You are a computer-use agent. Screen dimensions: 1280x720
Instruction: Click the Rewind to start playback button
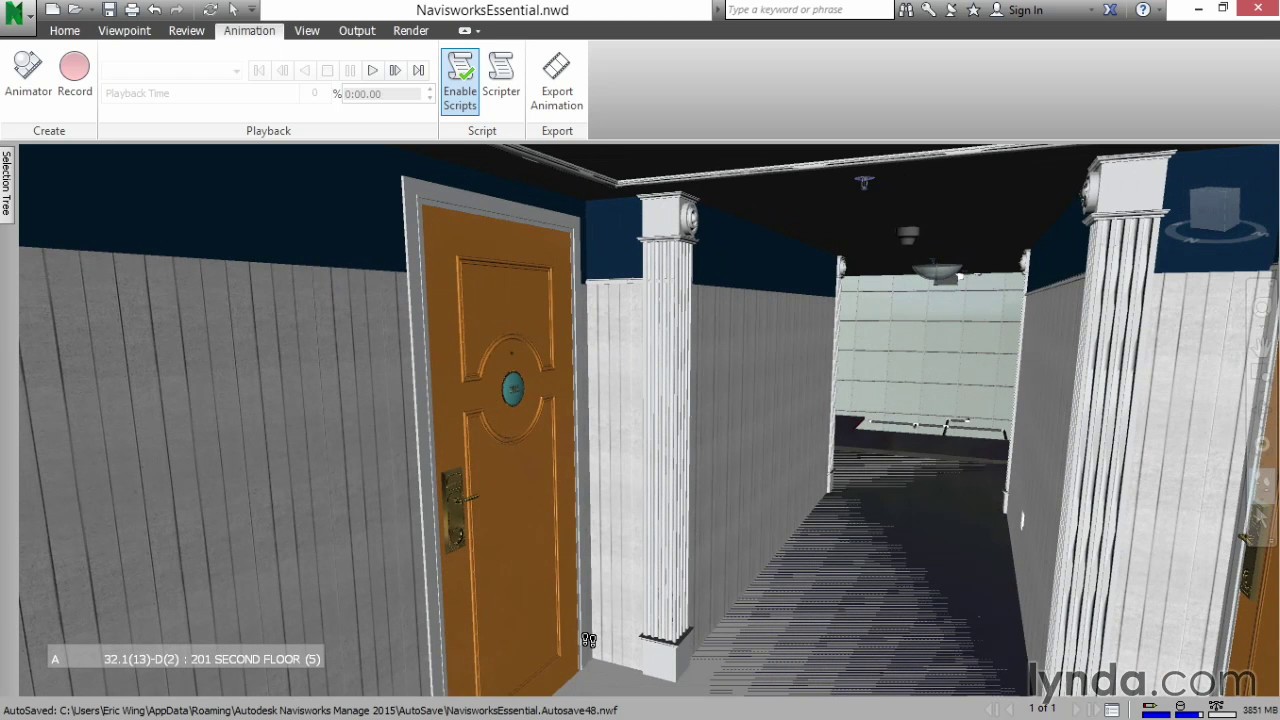(259, 71)
